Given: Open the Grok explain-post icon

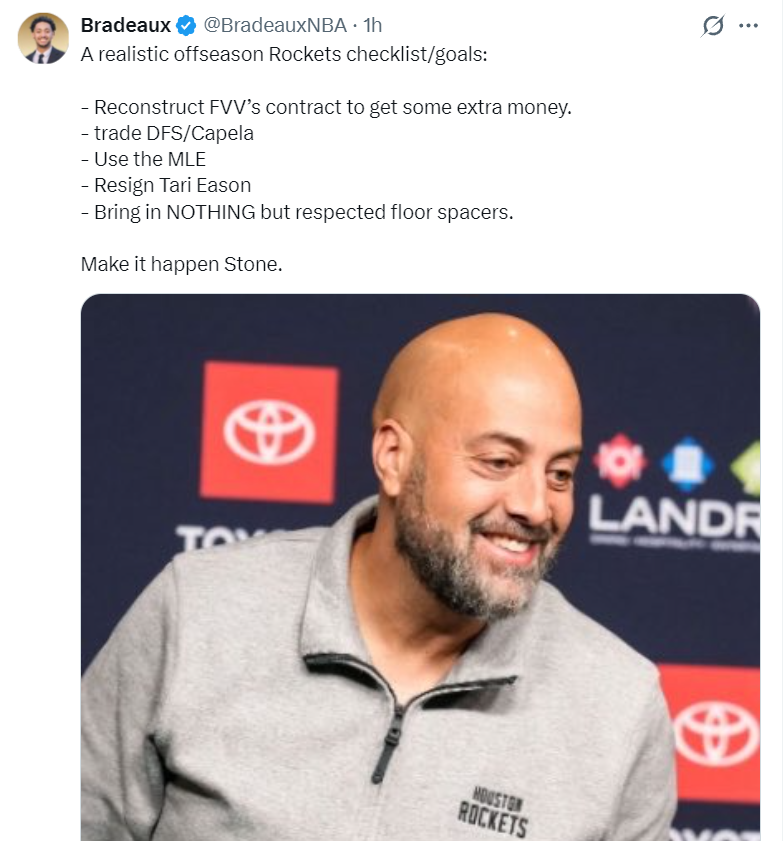Looking at the screenshot, I should 713,25.
